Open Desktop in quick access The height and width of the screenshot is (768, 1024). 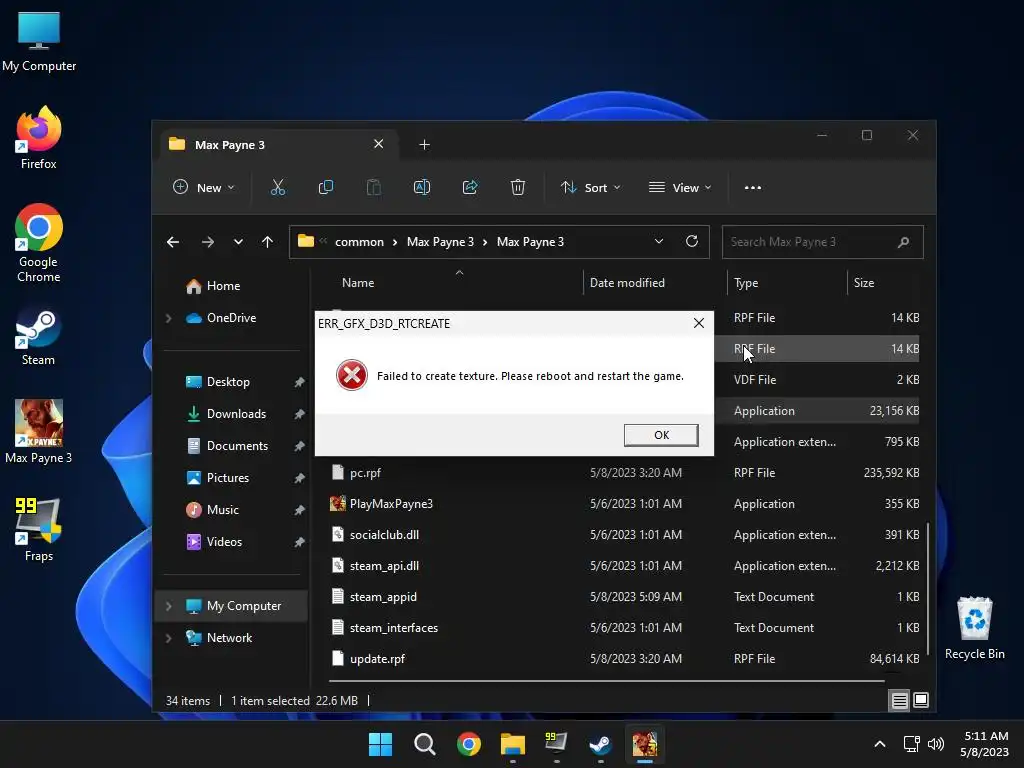pos(228,382)
